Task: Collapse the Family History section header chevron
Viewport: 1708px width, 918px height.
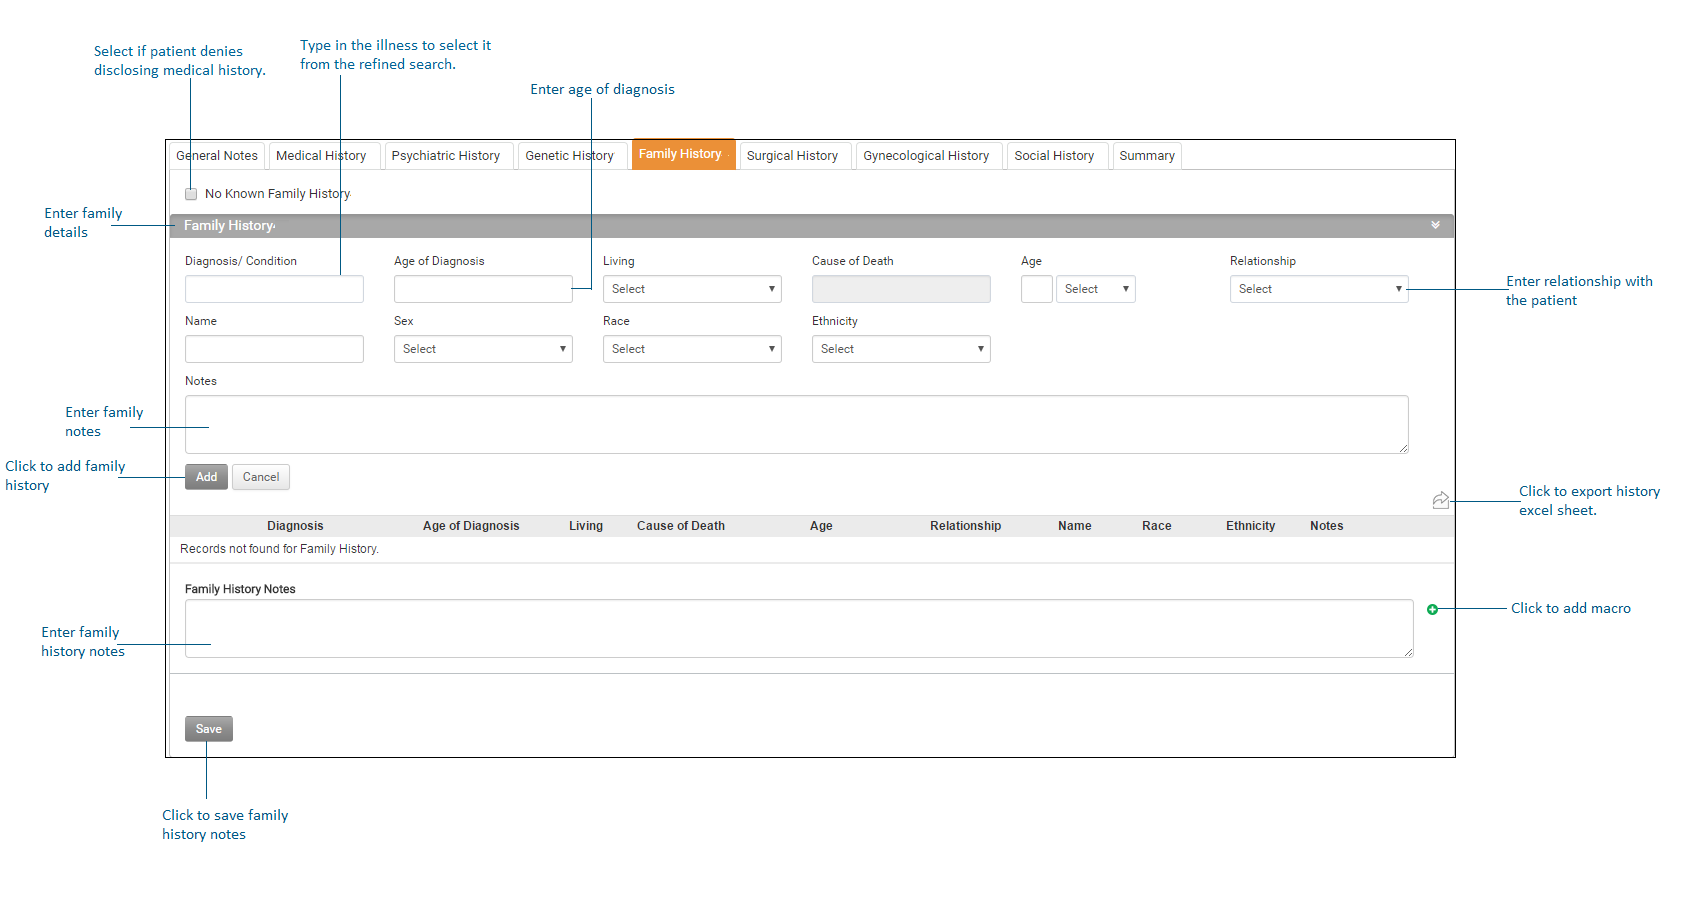Action: [1435, 225]
